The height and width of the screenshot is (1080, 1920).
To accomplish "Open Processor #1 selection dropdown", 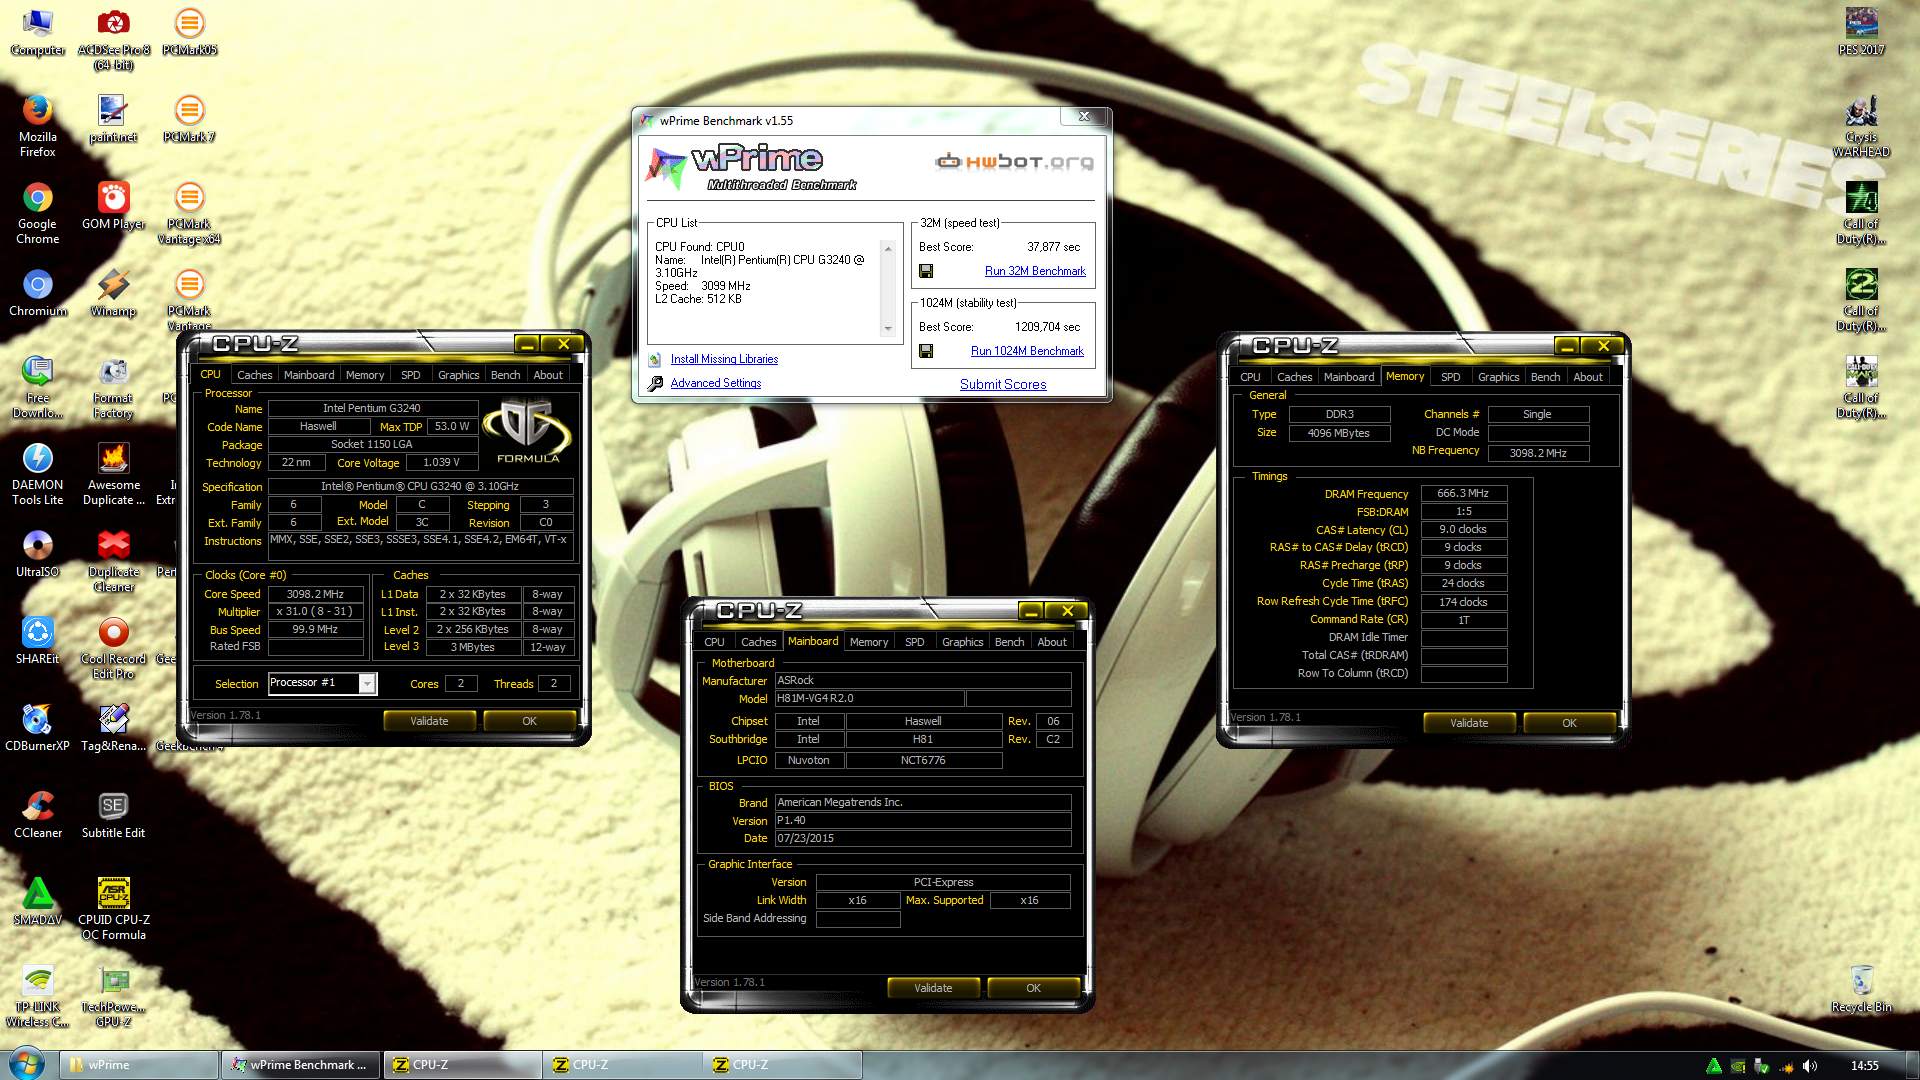I will (367, 683).
